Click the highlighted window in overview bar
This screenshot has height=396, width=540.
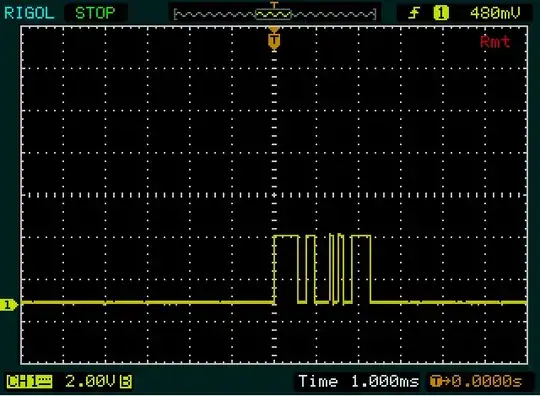tap(273, 14)
